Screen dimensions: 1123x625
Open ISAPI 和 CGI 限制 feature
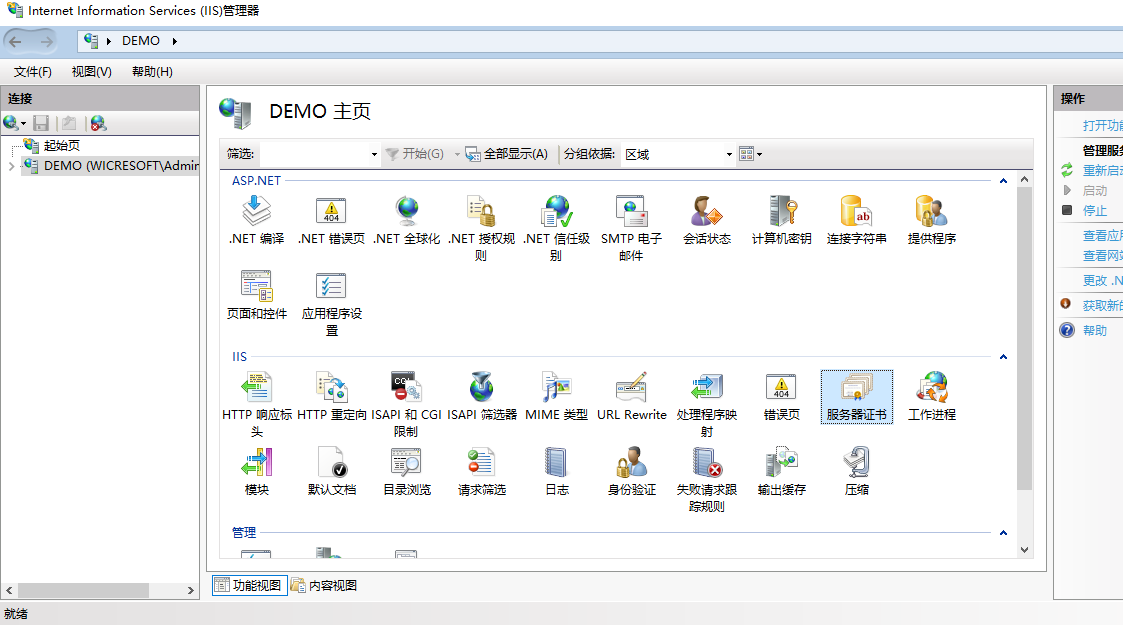click(406, 404)
